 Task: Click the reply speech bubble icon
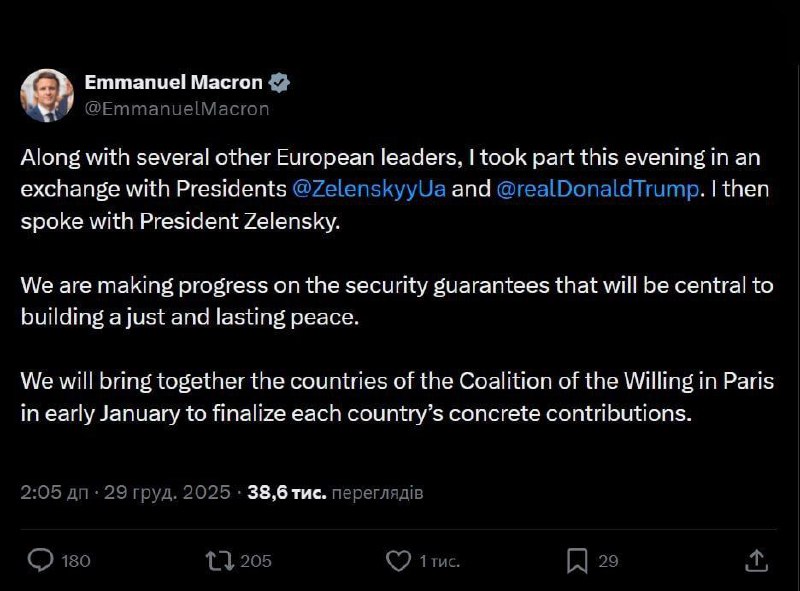pos(40,560)
